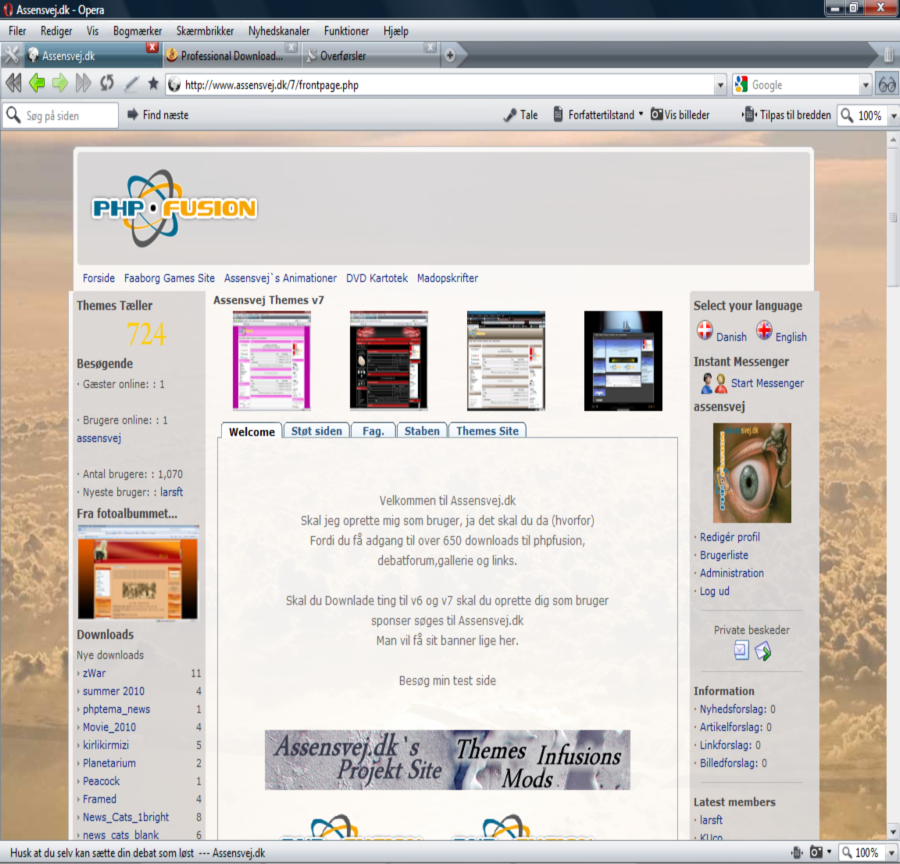Viewport: 900px width, 864px height.
Task: Open the Filer menu
Action: pyautogui.click(x=17, y=31)
